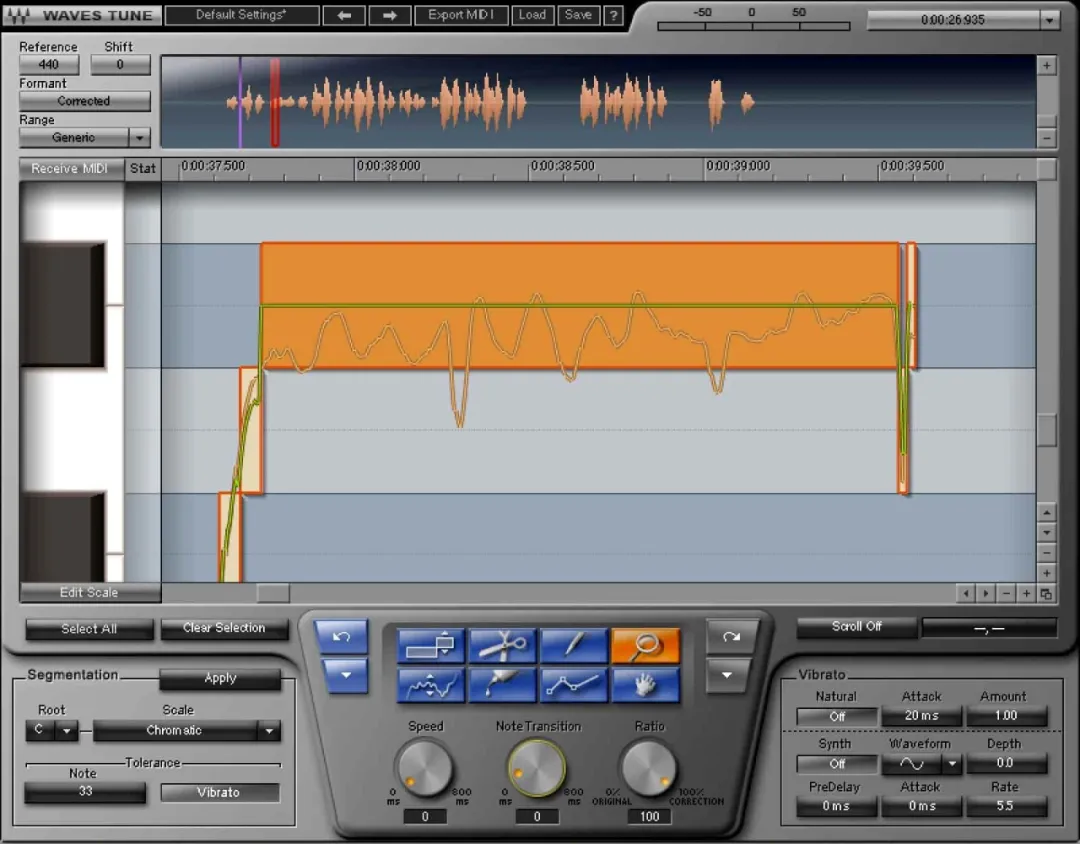Load previous preset with left arrow
1080x844 pixels.
[344, 15]
